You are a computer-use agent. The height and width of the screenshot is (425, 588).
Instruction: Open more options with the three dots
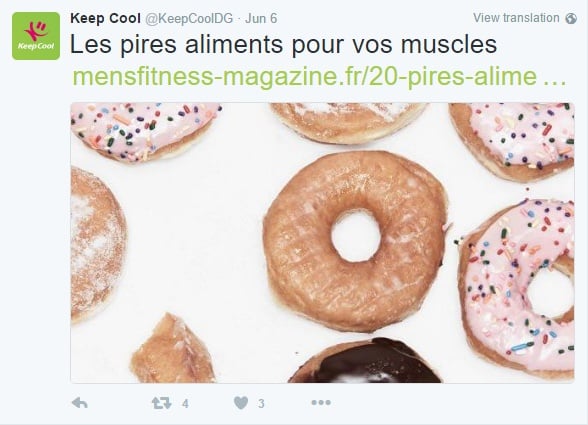point(321,402)
